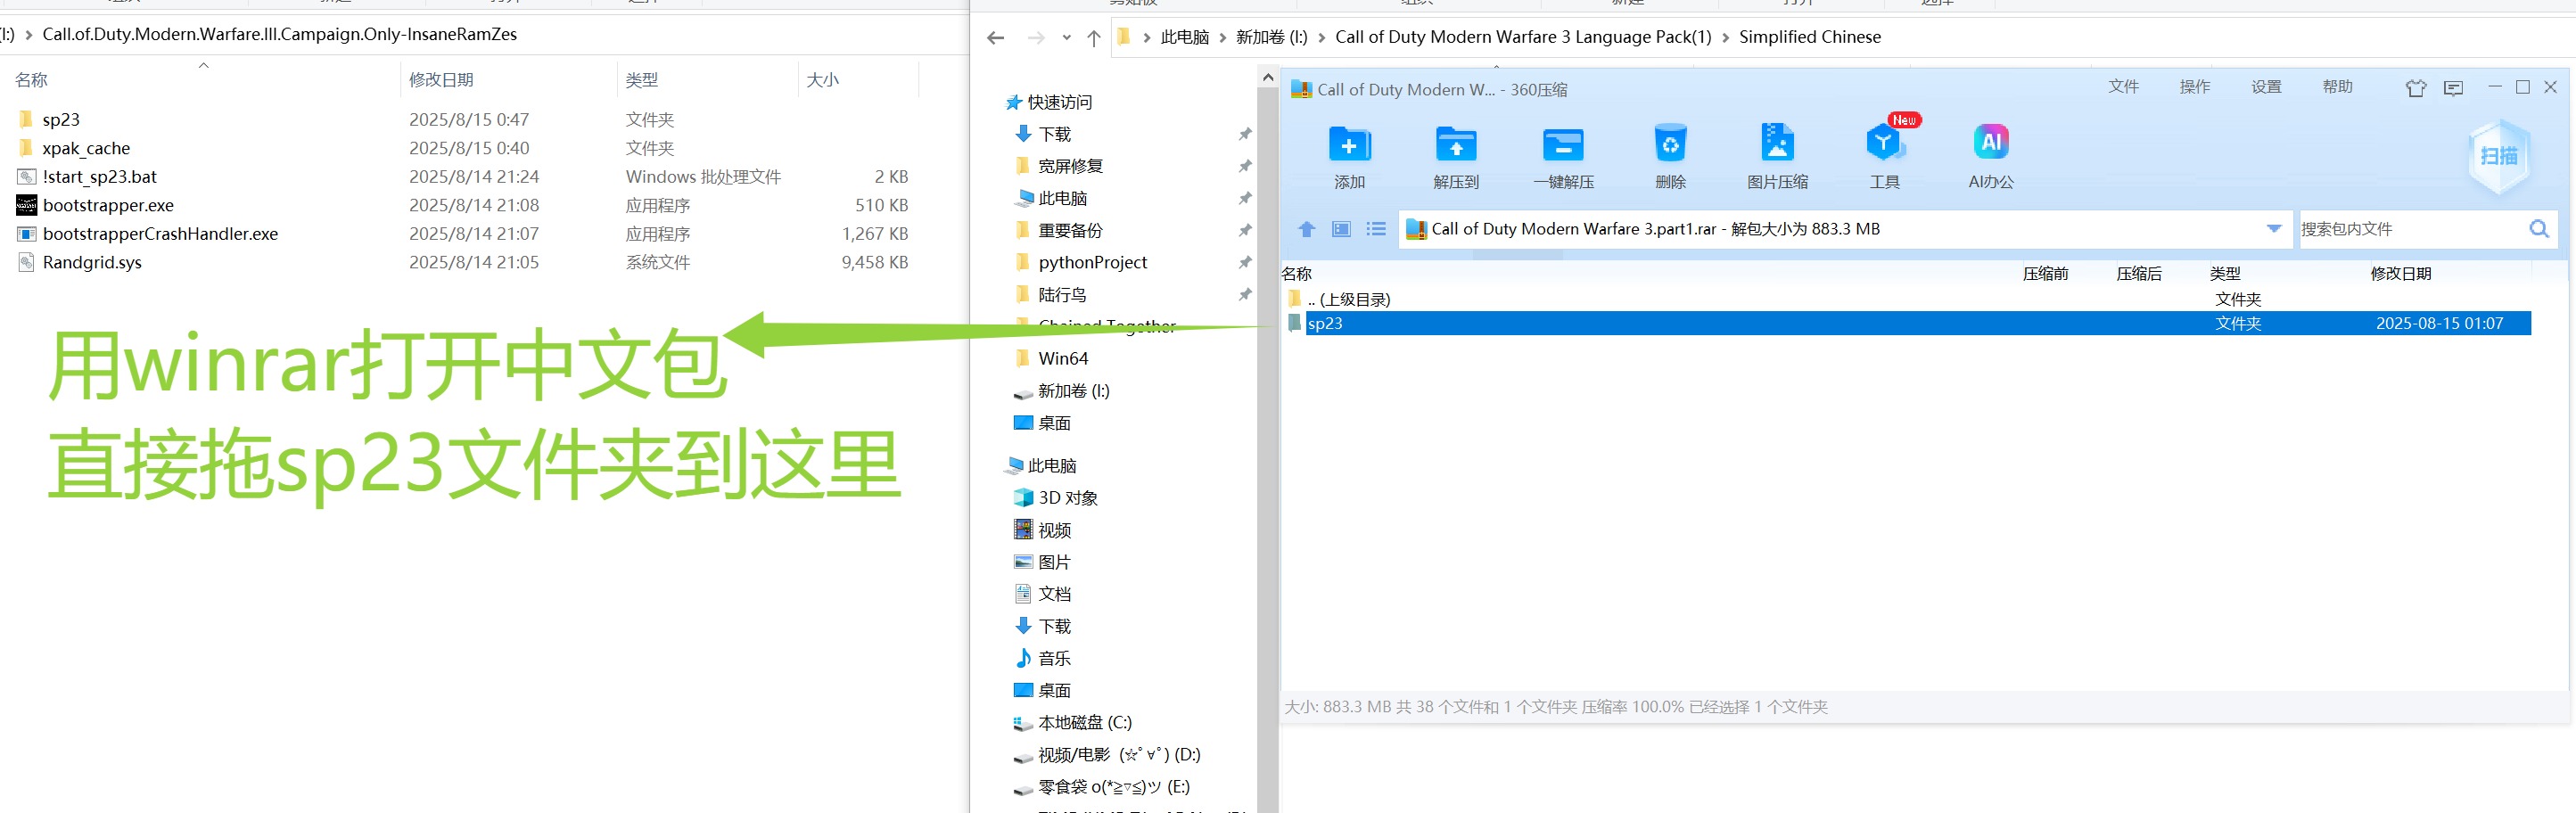Click the pin icon next to 宽屏修复

click(1245, 166)
